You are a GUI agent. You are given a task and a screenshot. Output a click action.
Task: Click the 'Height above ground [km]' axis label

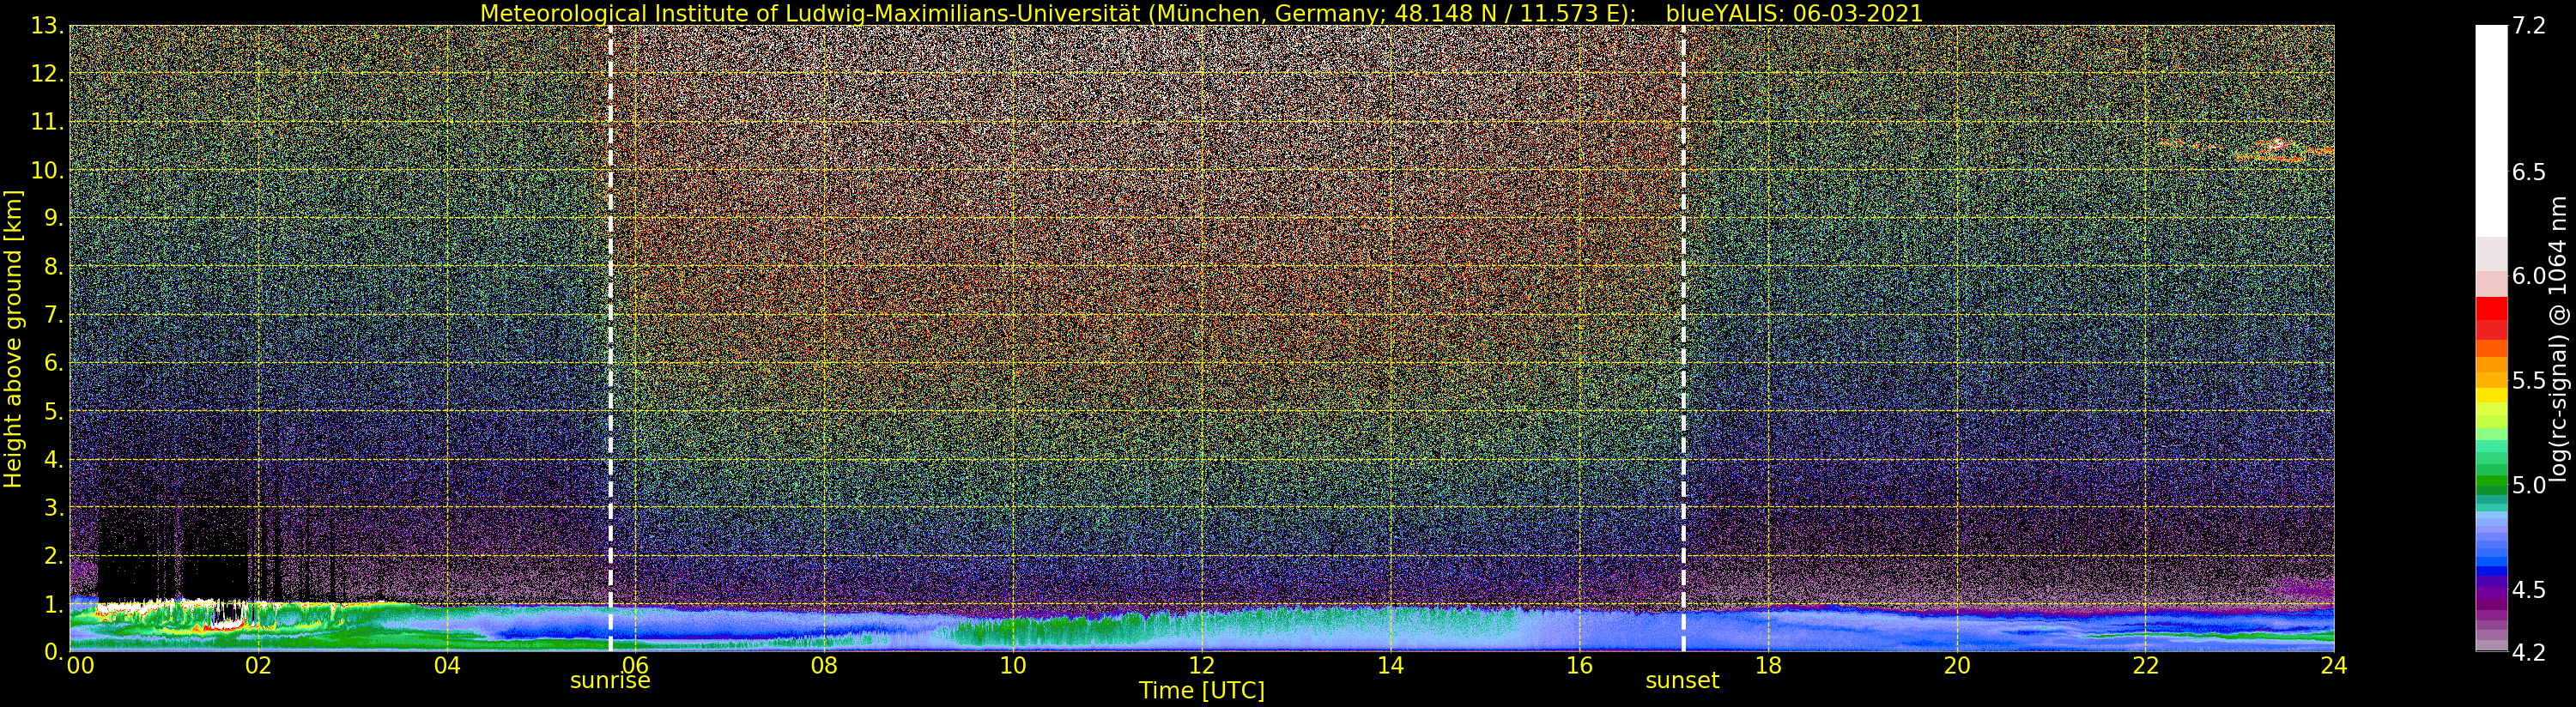(x=13, y=338)
